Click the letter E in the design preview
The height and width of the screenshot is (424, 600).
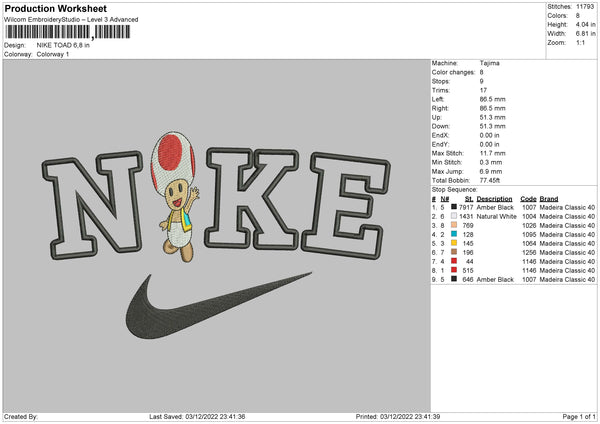346,206
